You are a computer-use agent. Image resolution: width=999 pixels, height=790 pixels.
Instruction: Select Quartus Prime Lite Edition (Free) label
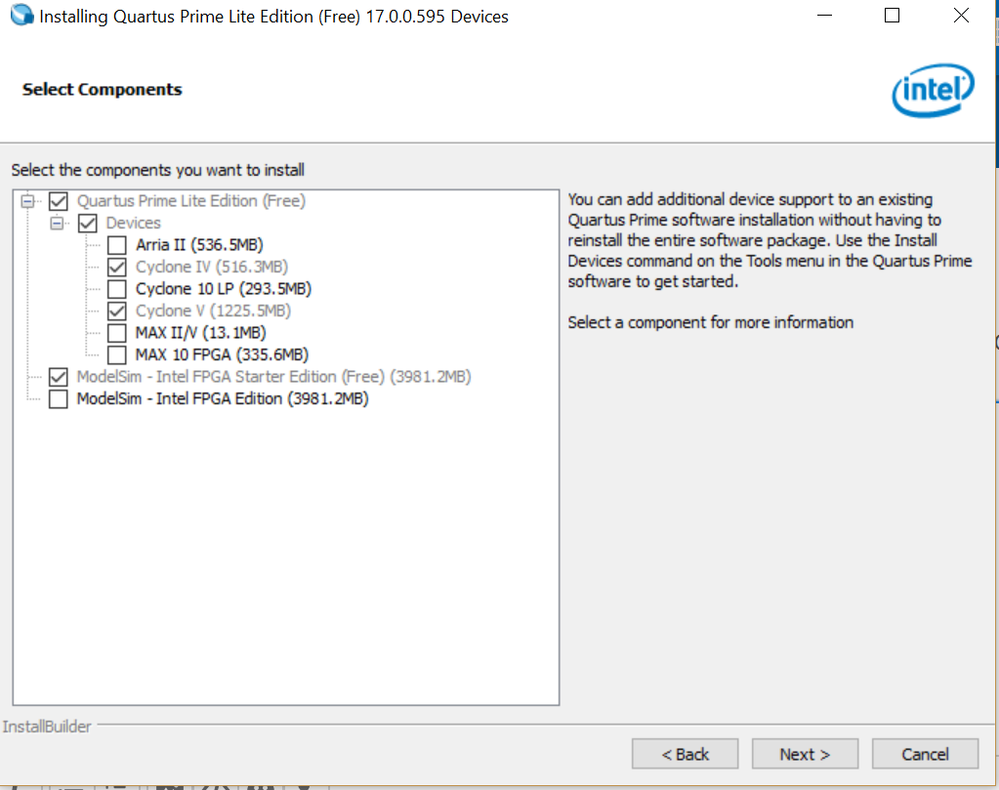point(191,201)
